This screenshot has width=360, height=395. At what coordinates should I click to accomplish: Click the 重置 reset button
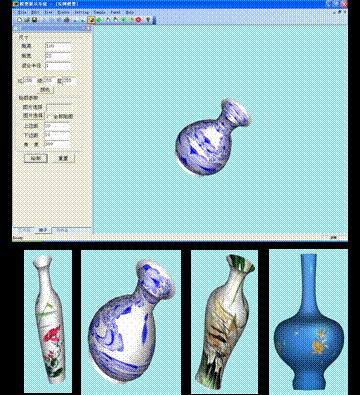coord(63,158)
